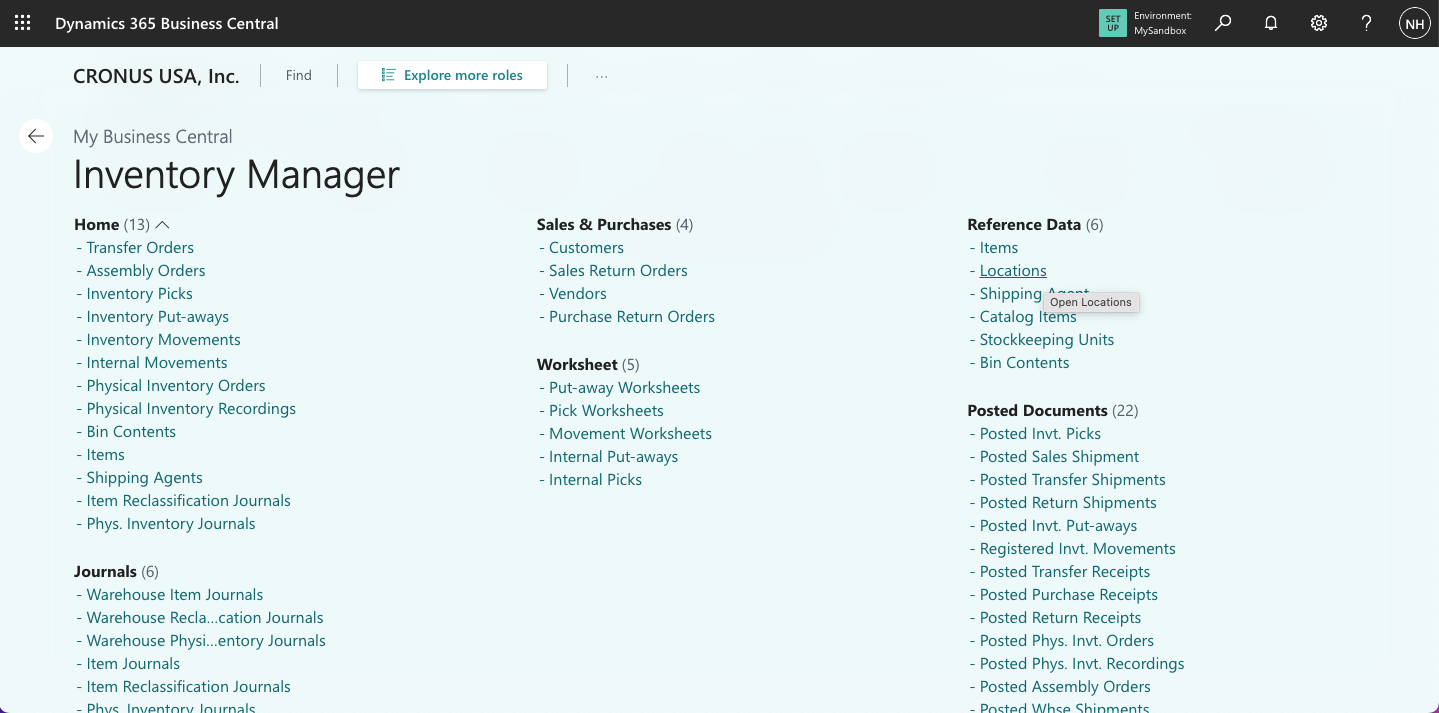1439x713 pixels.
Task: Open Posted Invt. Put-aways
Action: (1058, 526)
